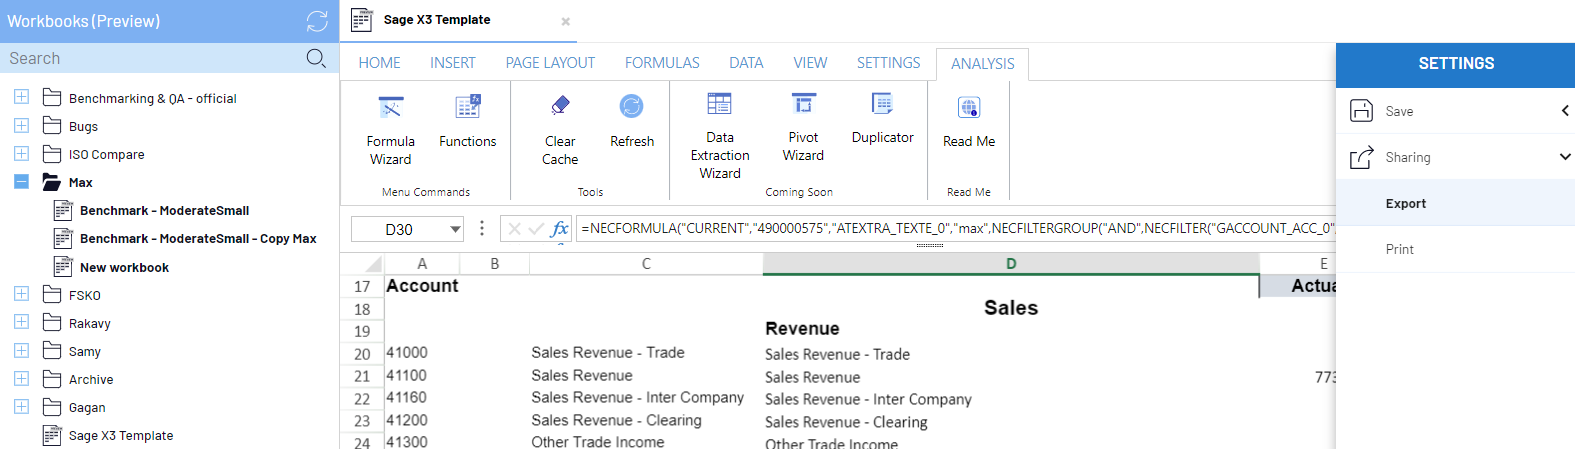This screenshot has width=1575, height=449.
Task: Open the Pivot Wizard
Action: [x=803, y=104]
